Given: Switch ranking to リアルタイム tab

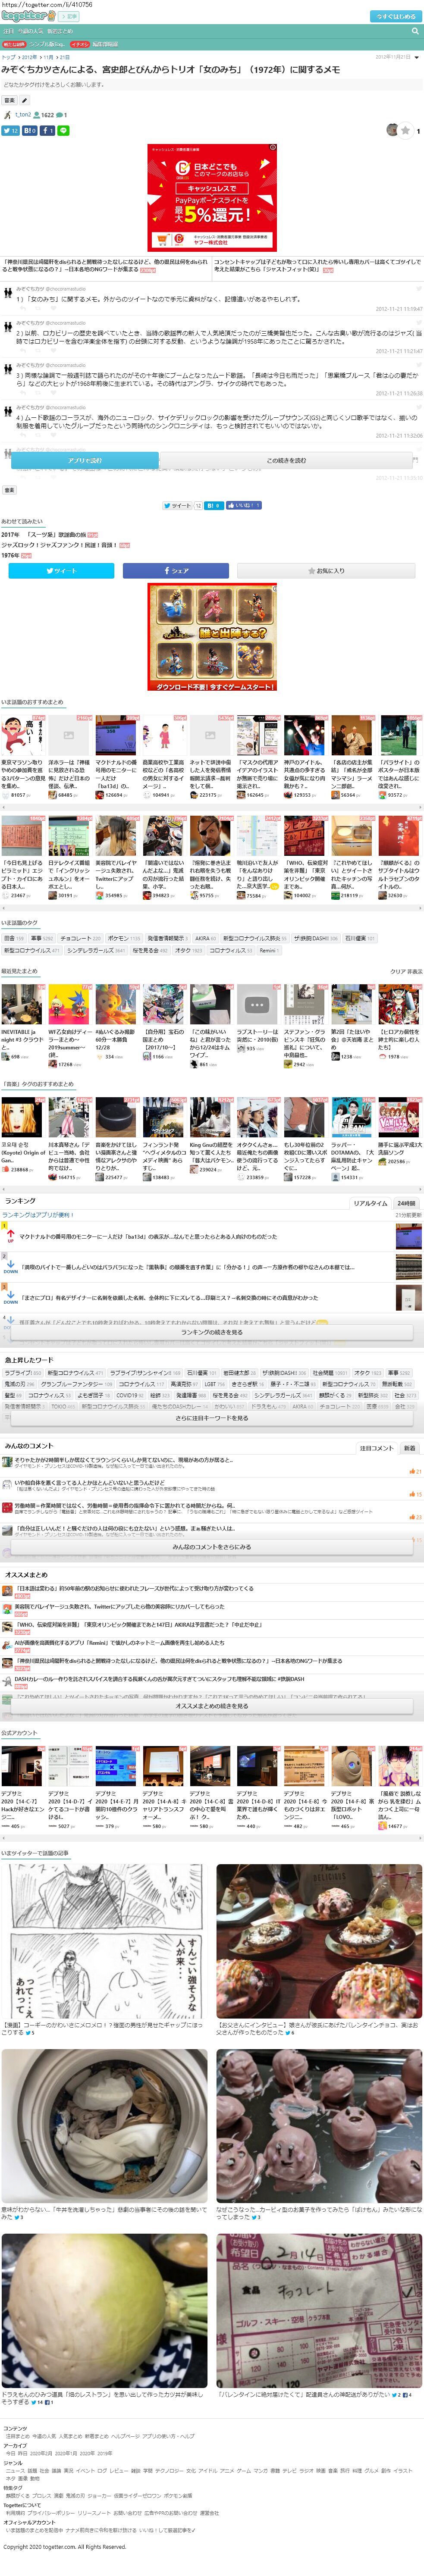Looking at the screenshot, I should coord(370,1203).
